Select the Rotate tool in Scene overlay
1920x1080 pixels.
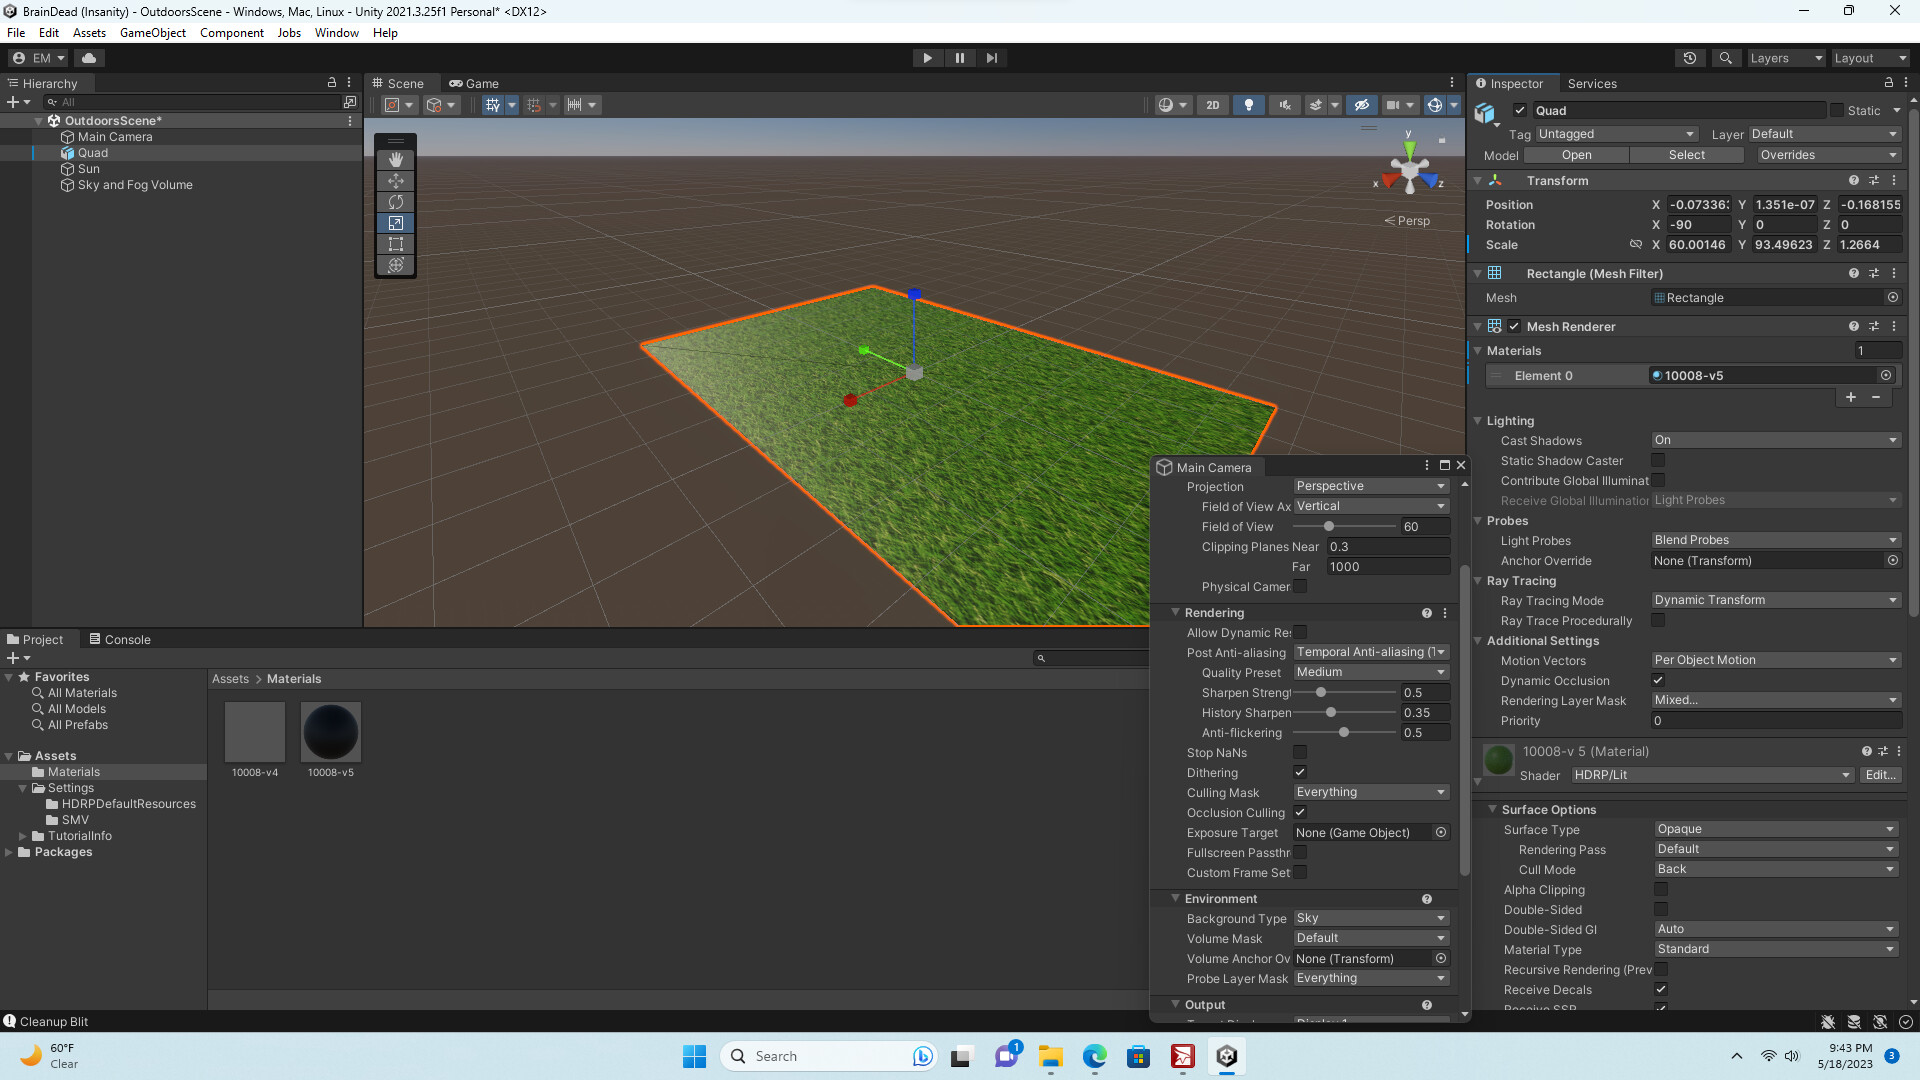click(396, 202)
